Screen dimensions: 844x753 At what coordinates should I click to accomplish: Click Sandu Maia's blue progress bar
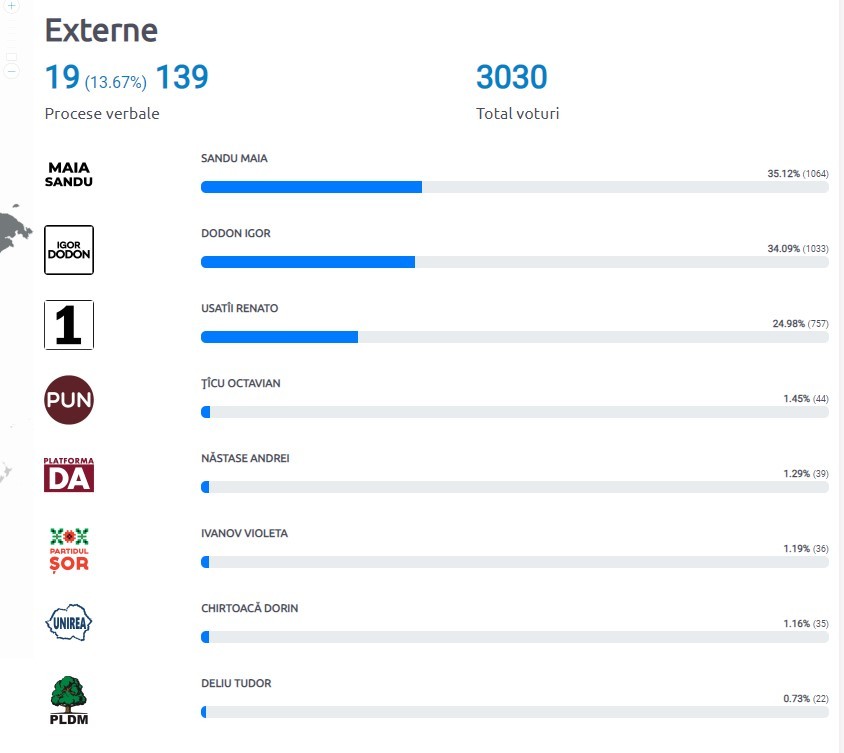click(311, 187)
